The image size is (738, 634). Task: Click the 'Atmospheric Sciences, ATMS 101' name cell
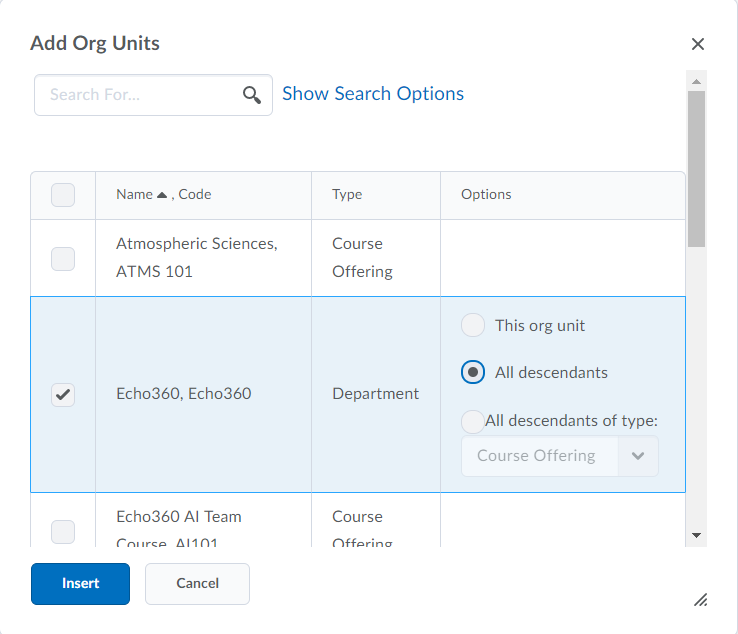[203, 258]
